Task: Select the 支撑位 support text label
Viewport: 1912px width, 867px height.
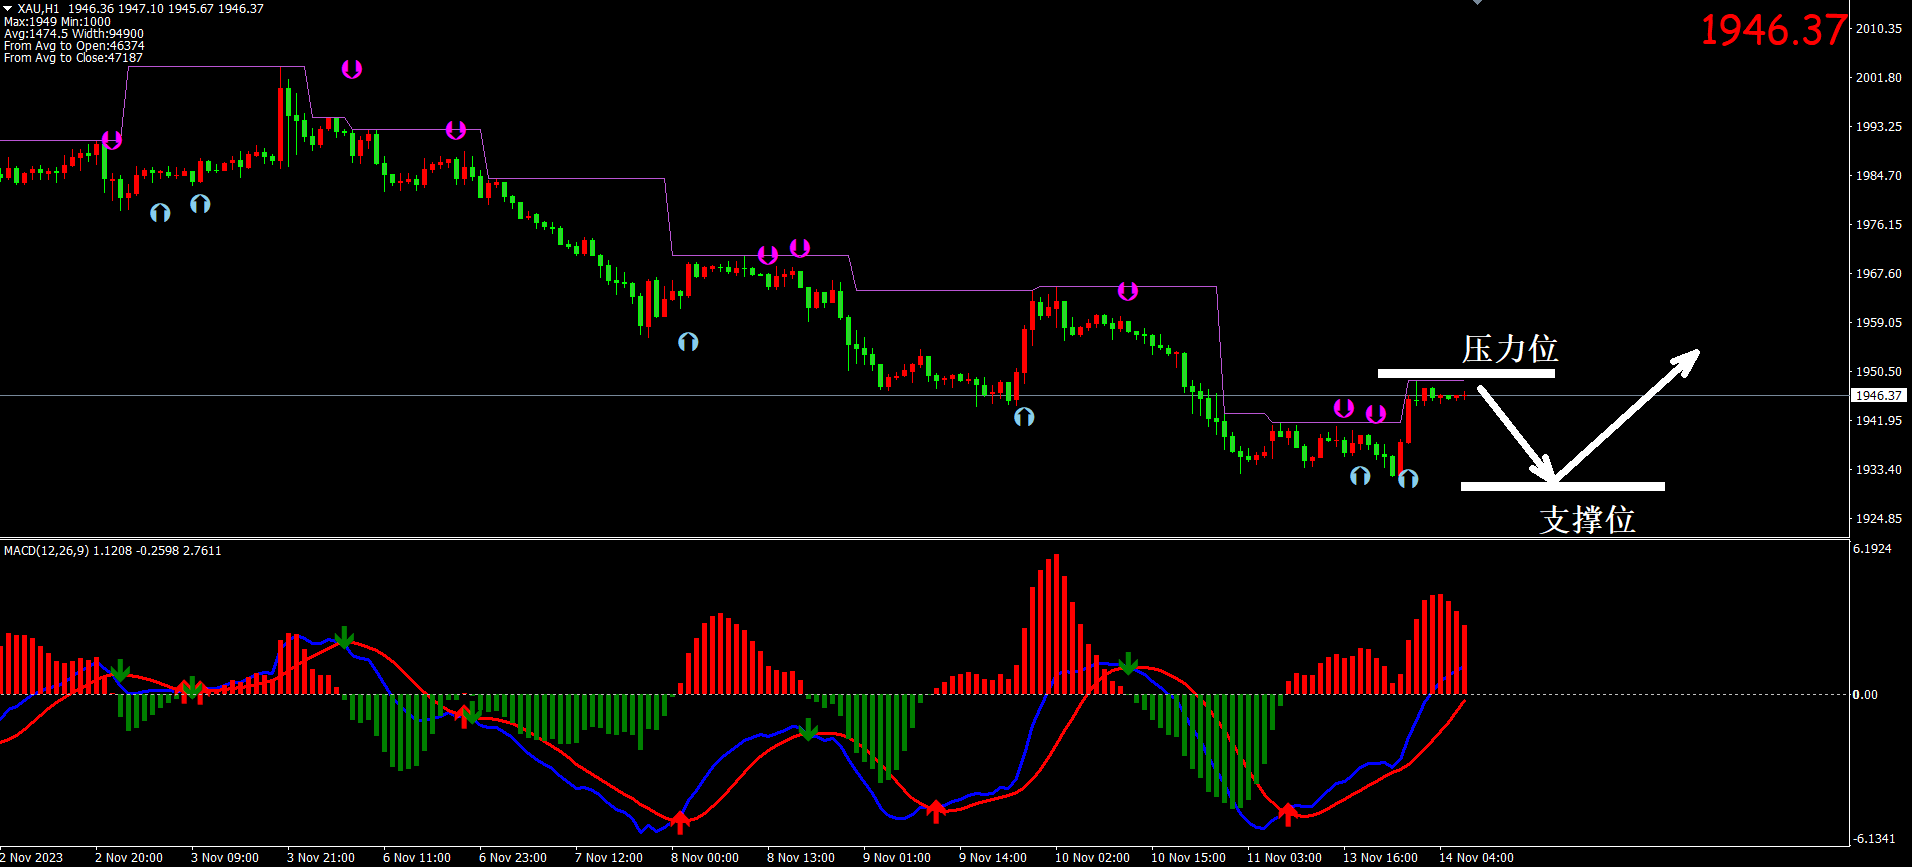Action: [1587, 519]
